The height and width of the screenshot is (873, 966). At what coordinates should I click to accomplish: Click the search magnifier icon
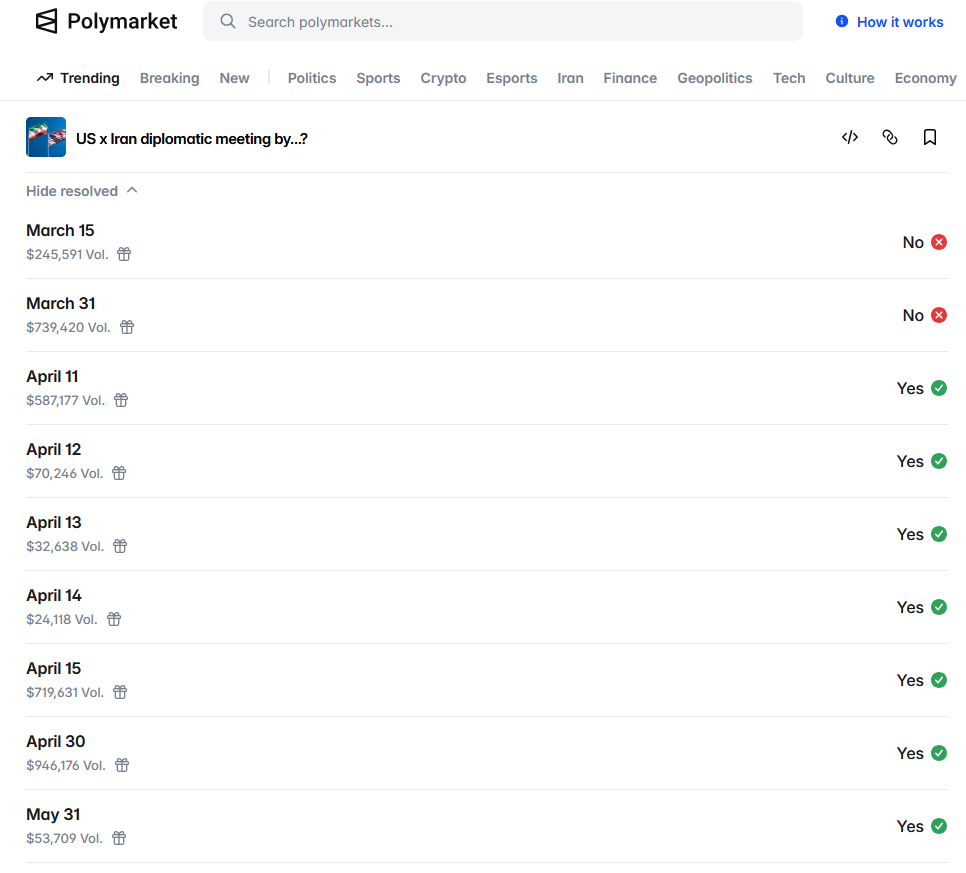pyautogui.click(x=228, y=22)
